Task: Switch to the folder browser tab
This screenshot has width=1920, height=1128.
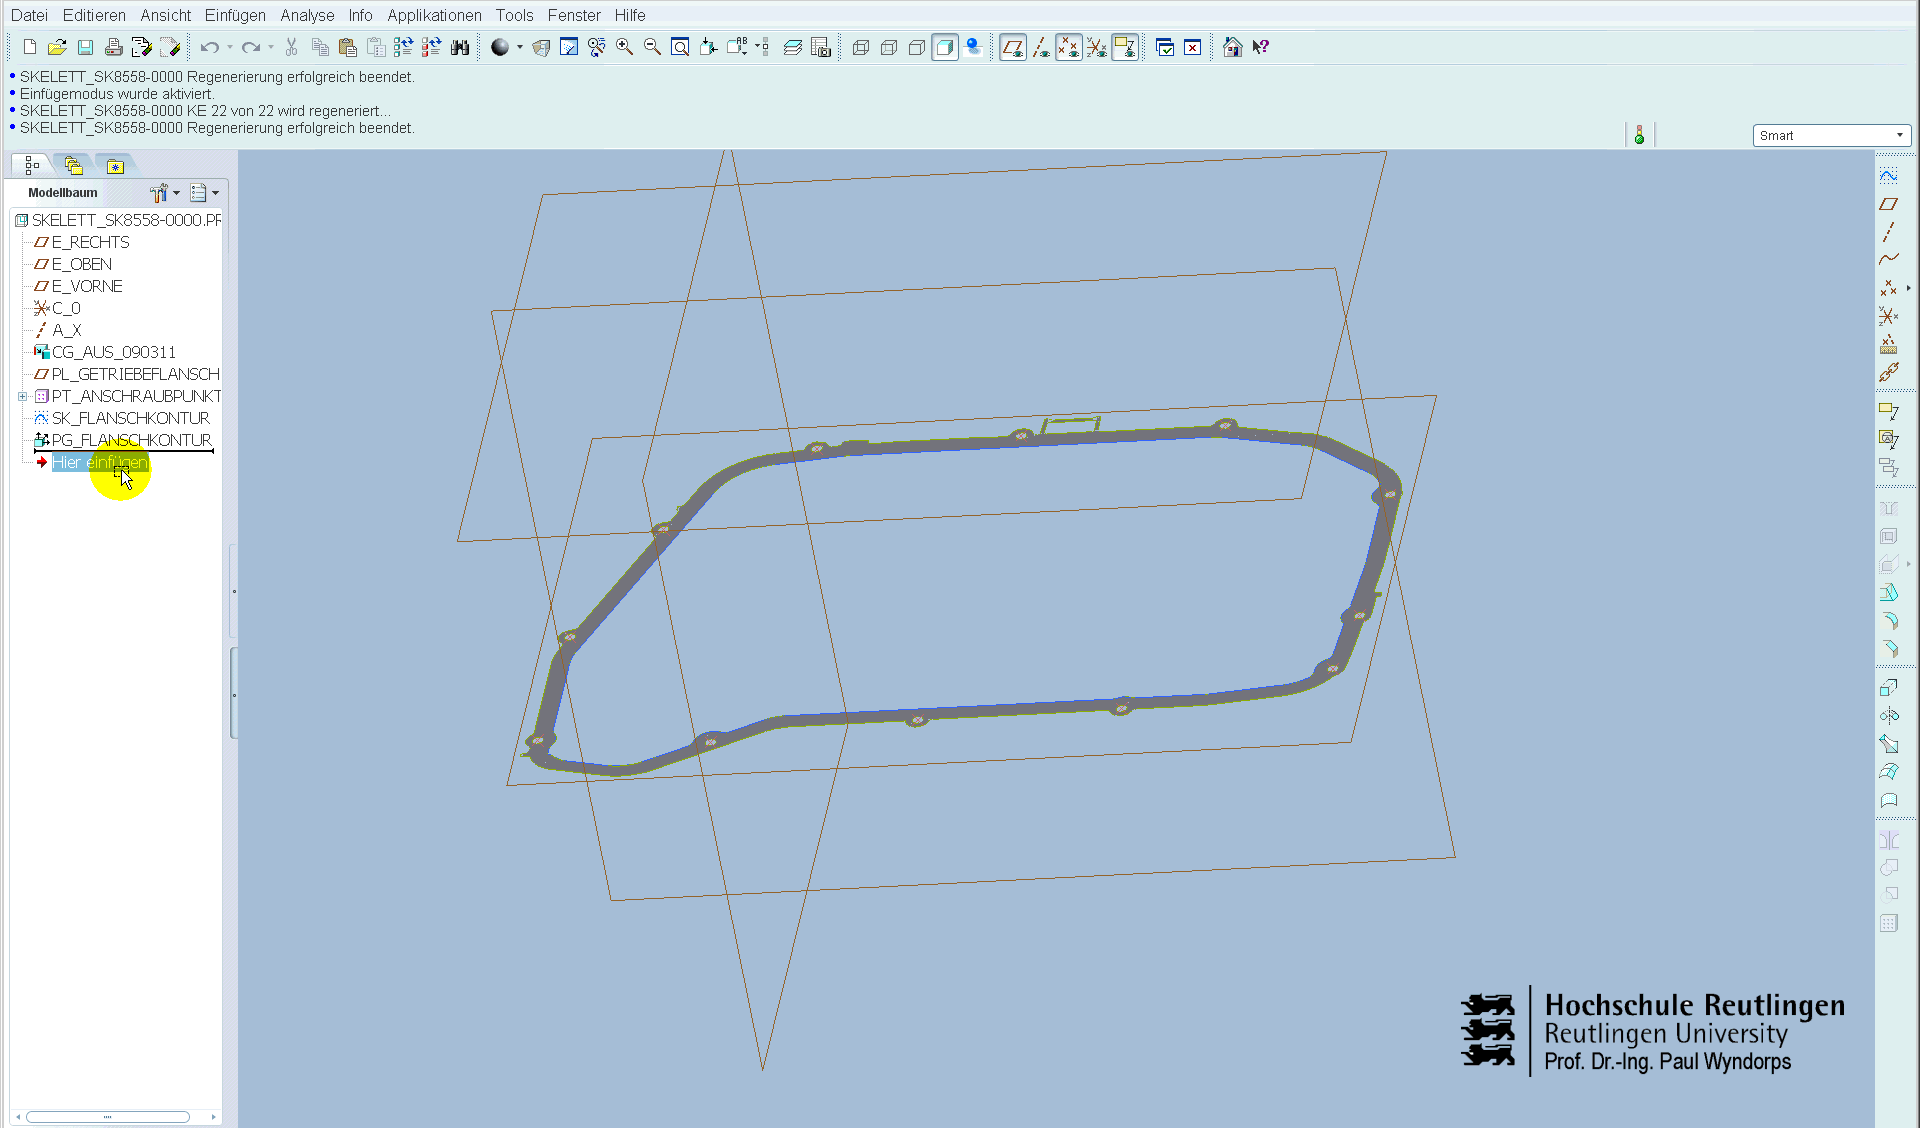Action: (x=73, y=165)
